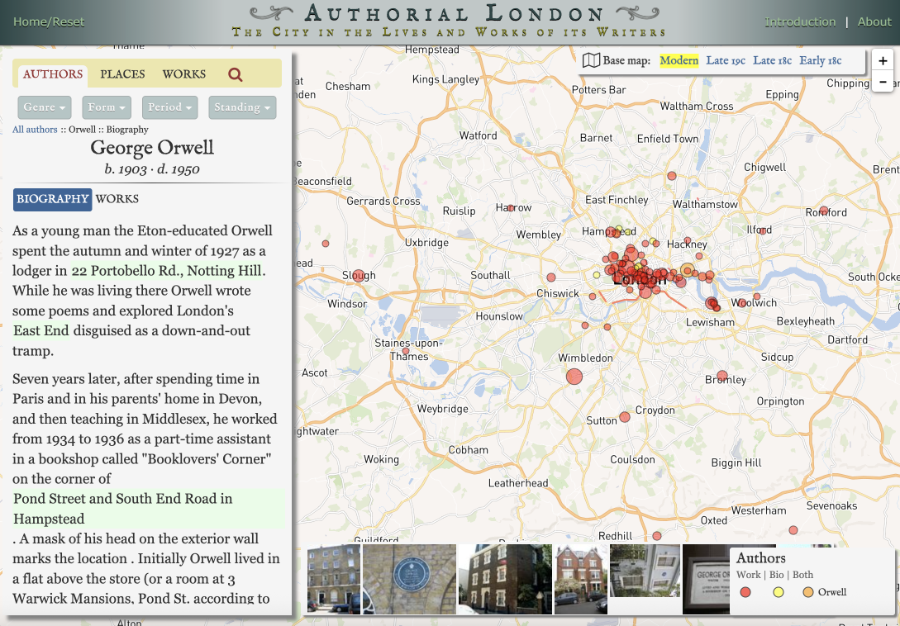
Task: Open the Standing filter dropdown
Action: pos(242,107)
